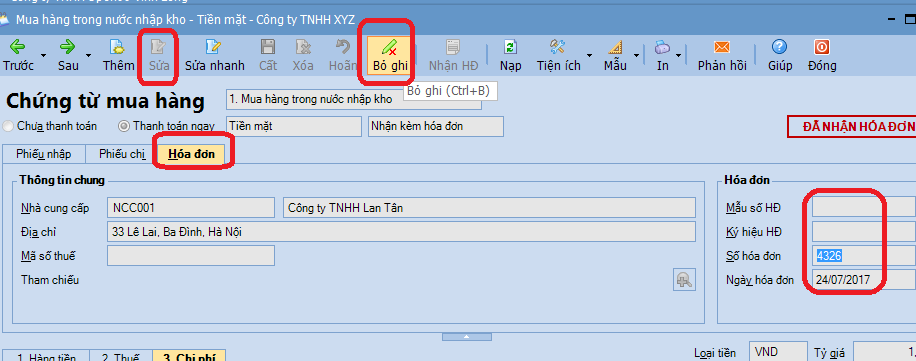Print with the In icon

click(662, 55)
